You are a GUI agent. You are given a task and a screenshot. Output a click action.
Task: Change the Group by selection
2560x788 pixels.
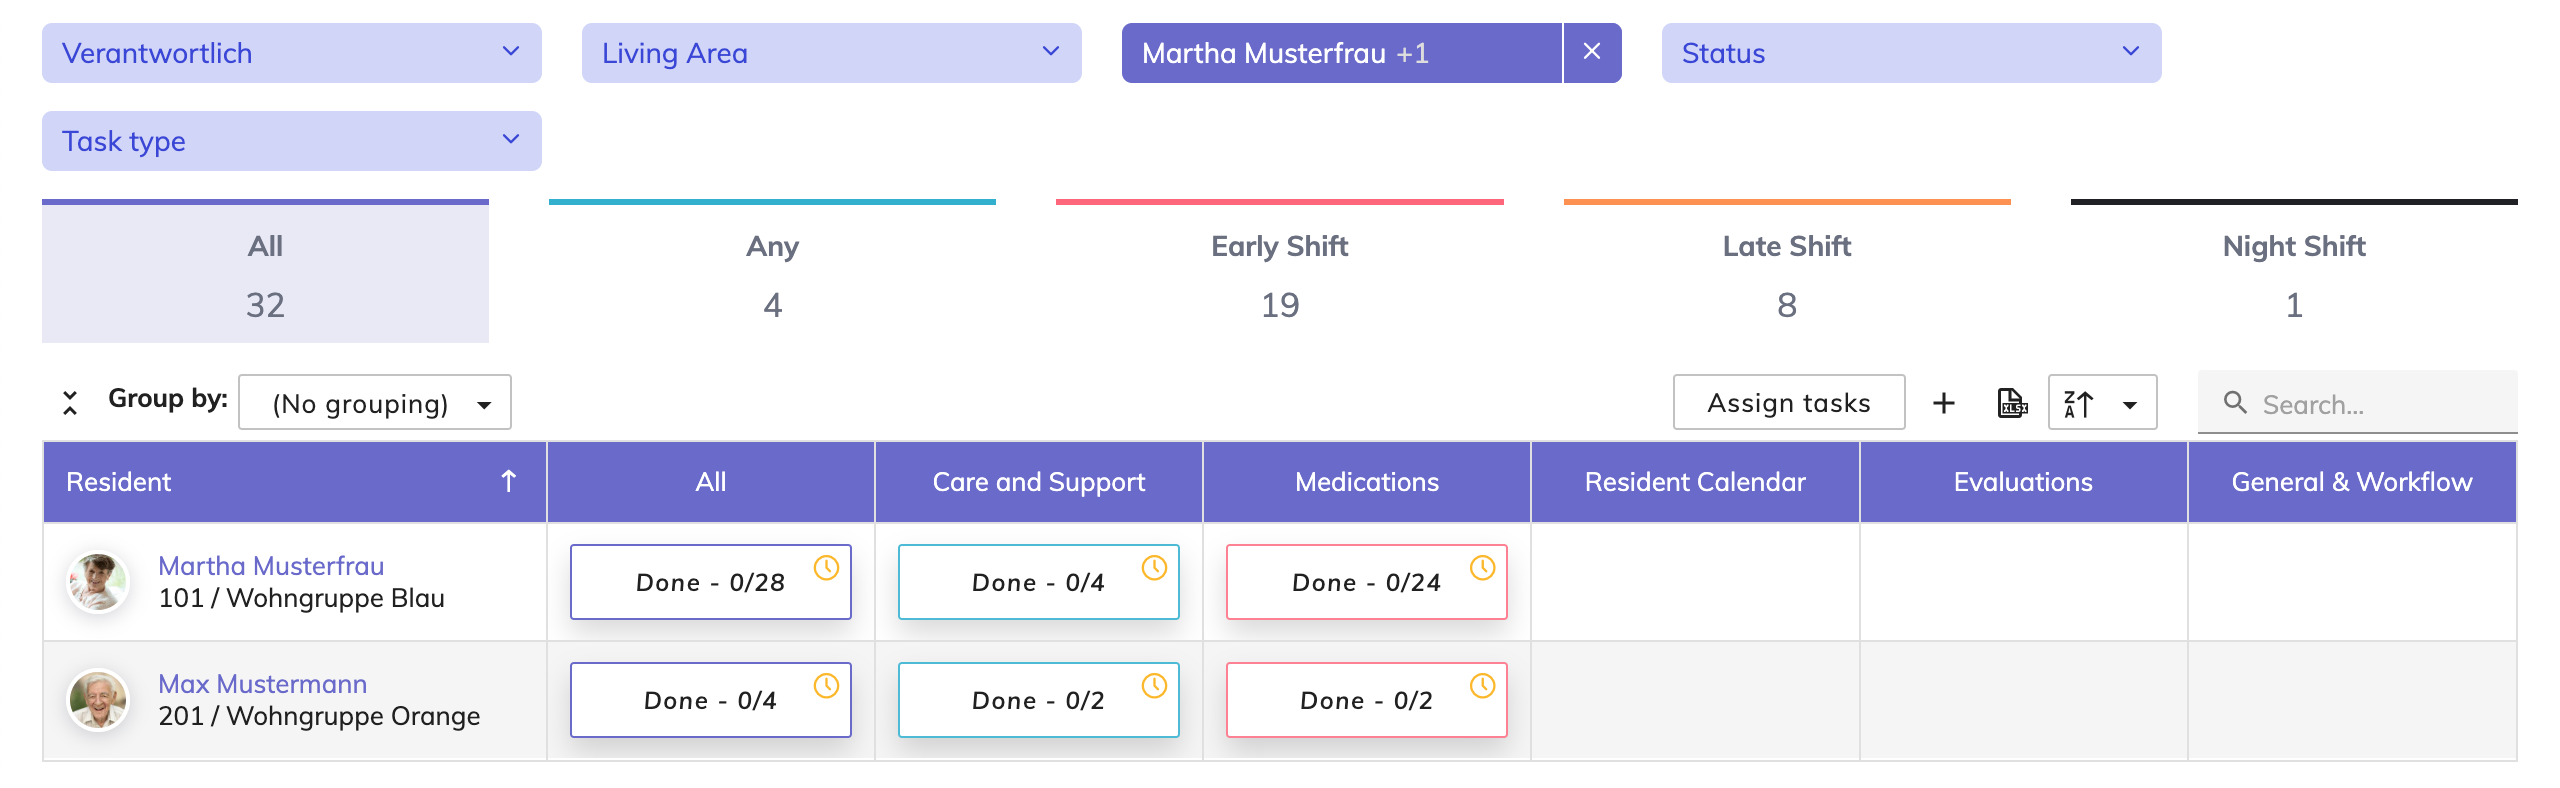coord(375,403)
